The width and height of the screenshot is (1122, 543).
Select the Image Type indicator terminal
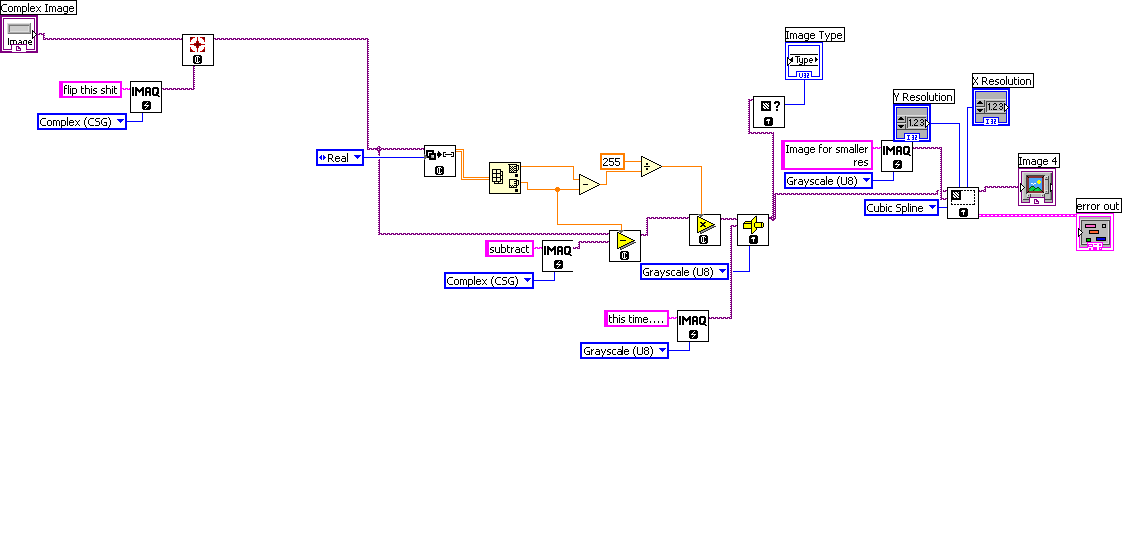804,61
